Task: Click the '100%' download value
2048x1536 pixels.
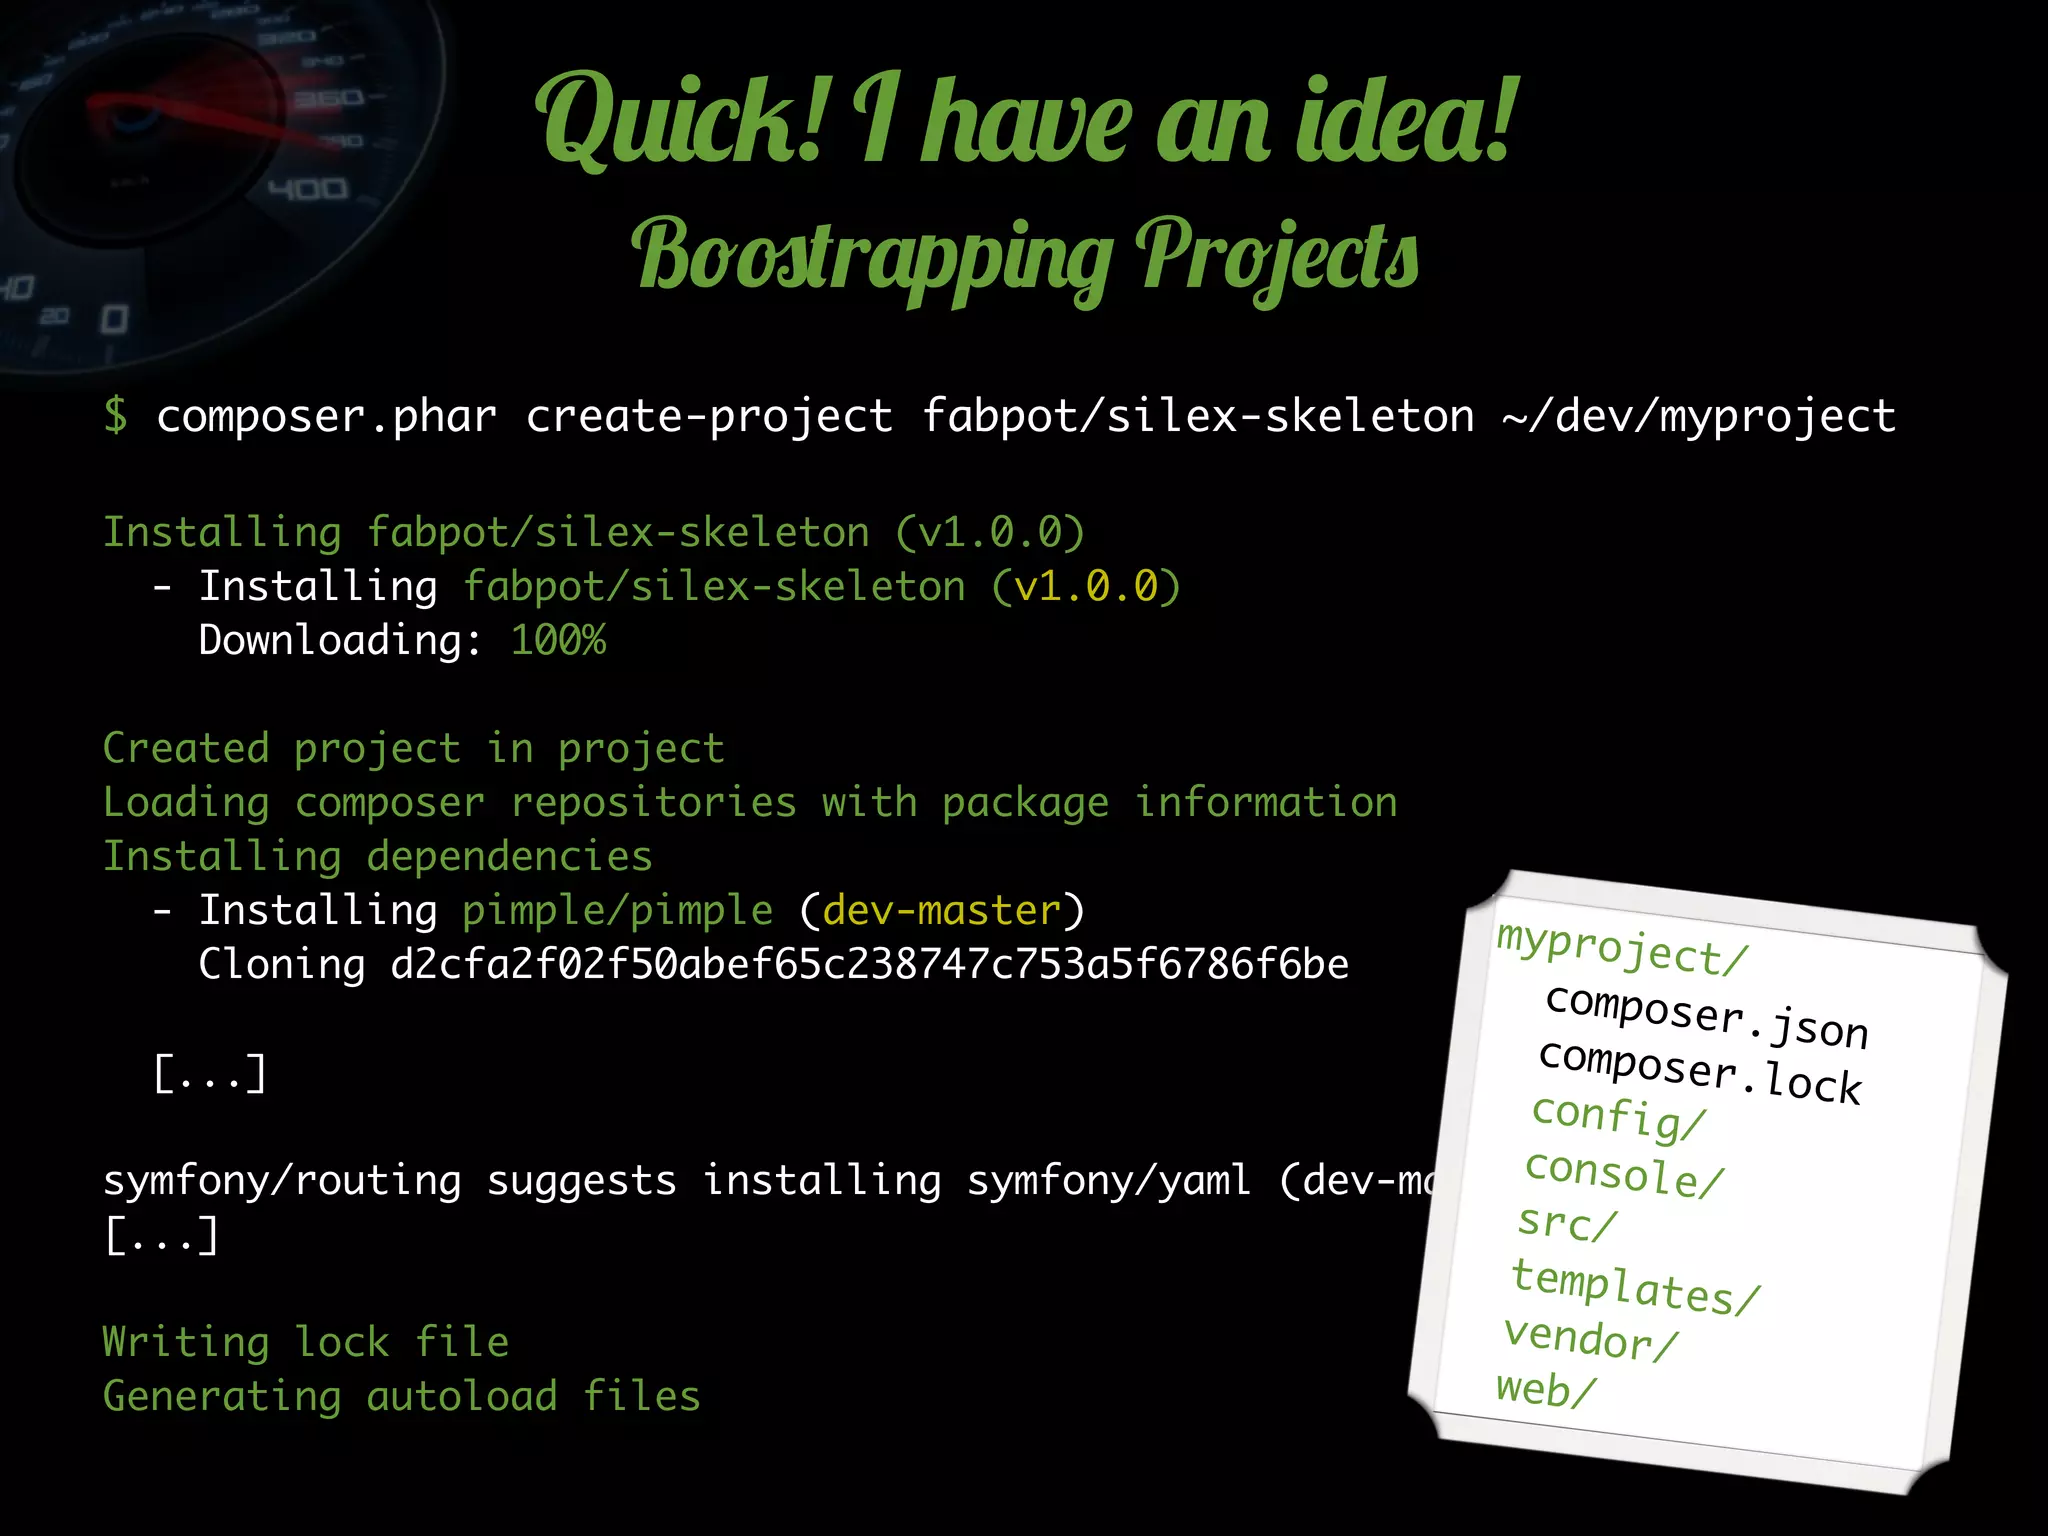Action: click(558, 640)
